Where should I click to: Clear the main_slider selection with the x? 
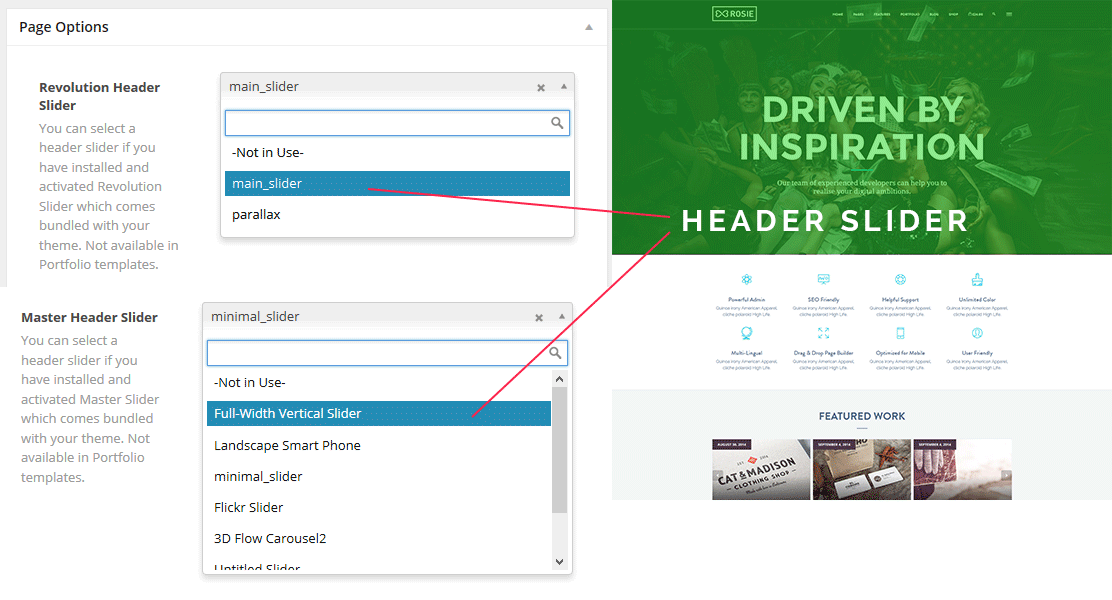click(541, 88)
